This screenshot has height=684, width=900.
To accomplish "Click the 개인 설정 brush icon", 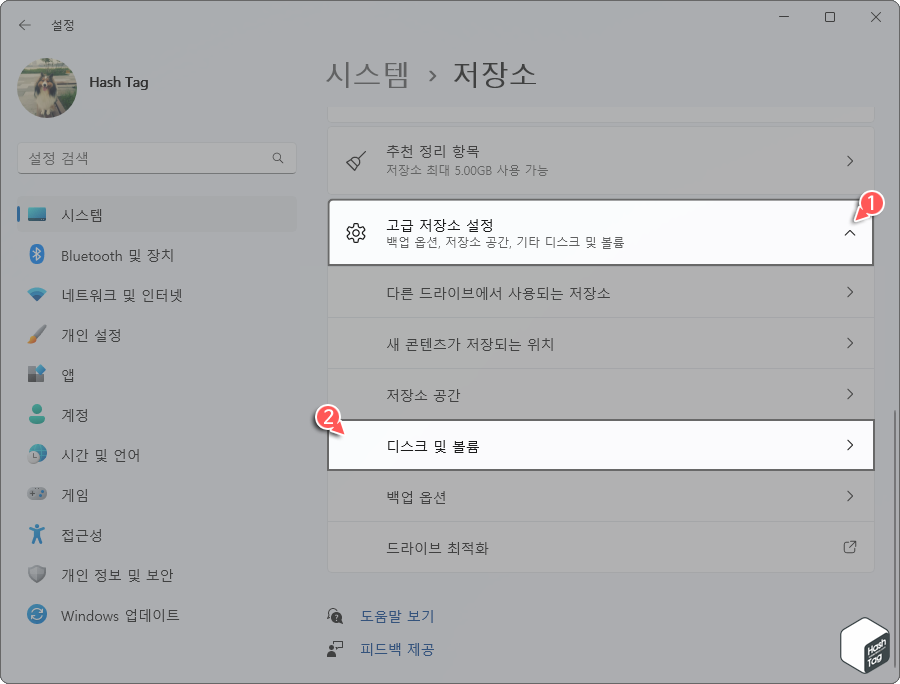I will click(37, 335).
